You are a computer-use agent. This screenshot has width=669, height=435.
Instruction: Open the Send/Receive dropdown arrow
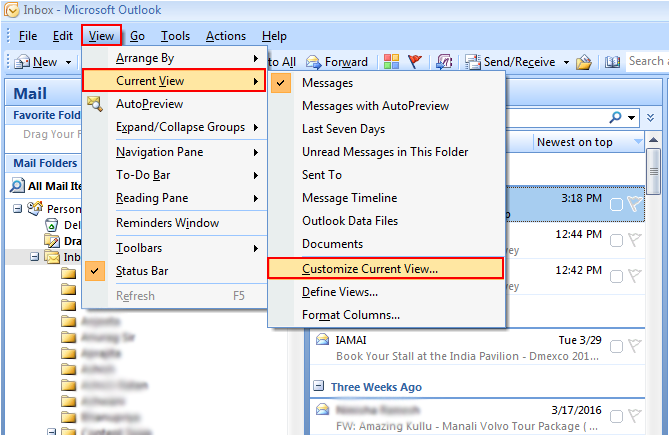click(x=566, y=62)
